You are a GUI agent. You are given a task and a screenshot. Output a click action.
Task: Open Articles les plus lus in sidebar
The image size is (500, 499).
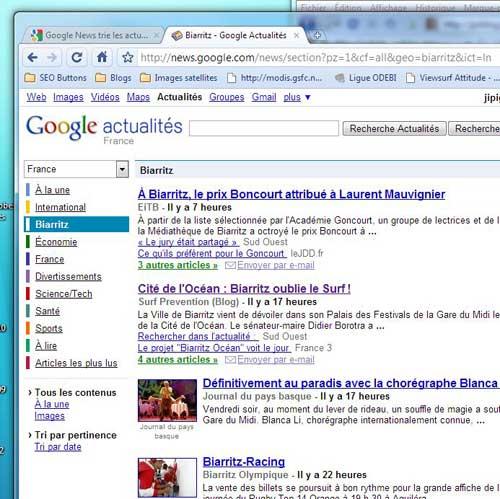point(76,363)
